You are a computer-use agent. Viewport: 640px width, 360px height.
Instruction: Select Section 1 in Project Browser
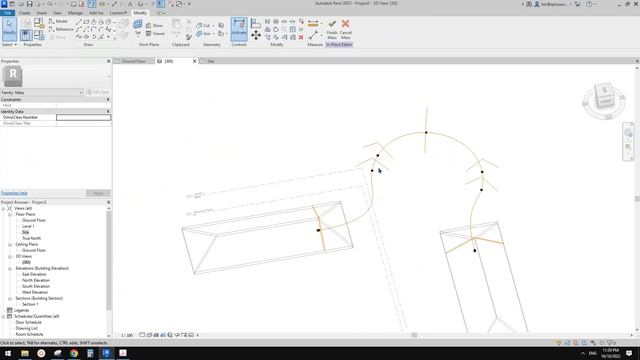coord(30,304)
